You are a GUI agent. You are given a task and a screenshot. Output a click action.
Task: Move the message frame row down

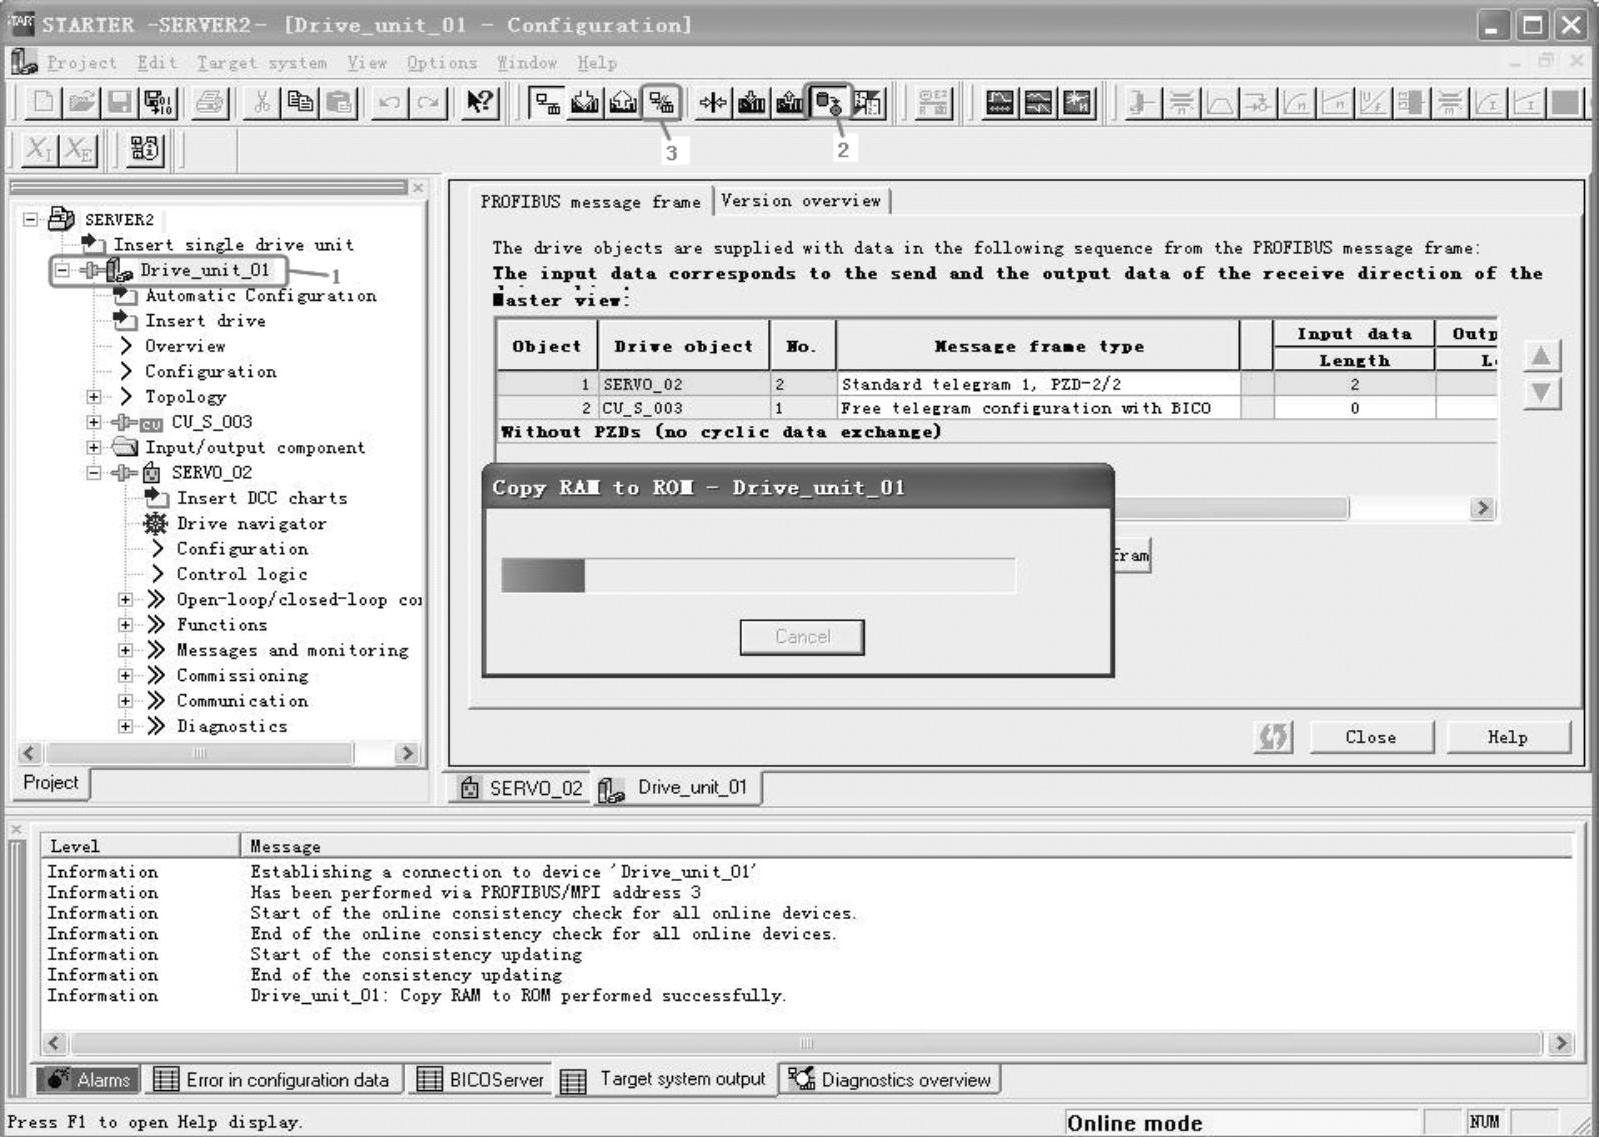(1541, 393)
